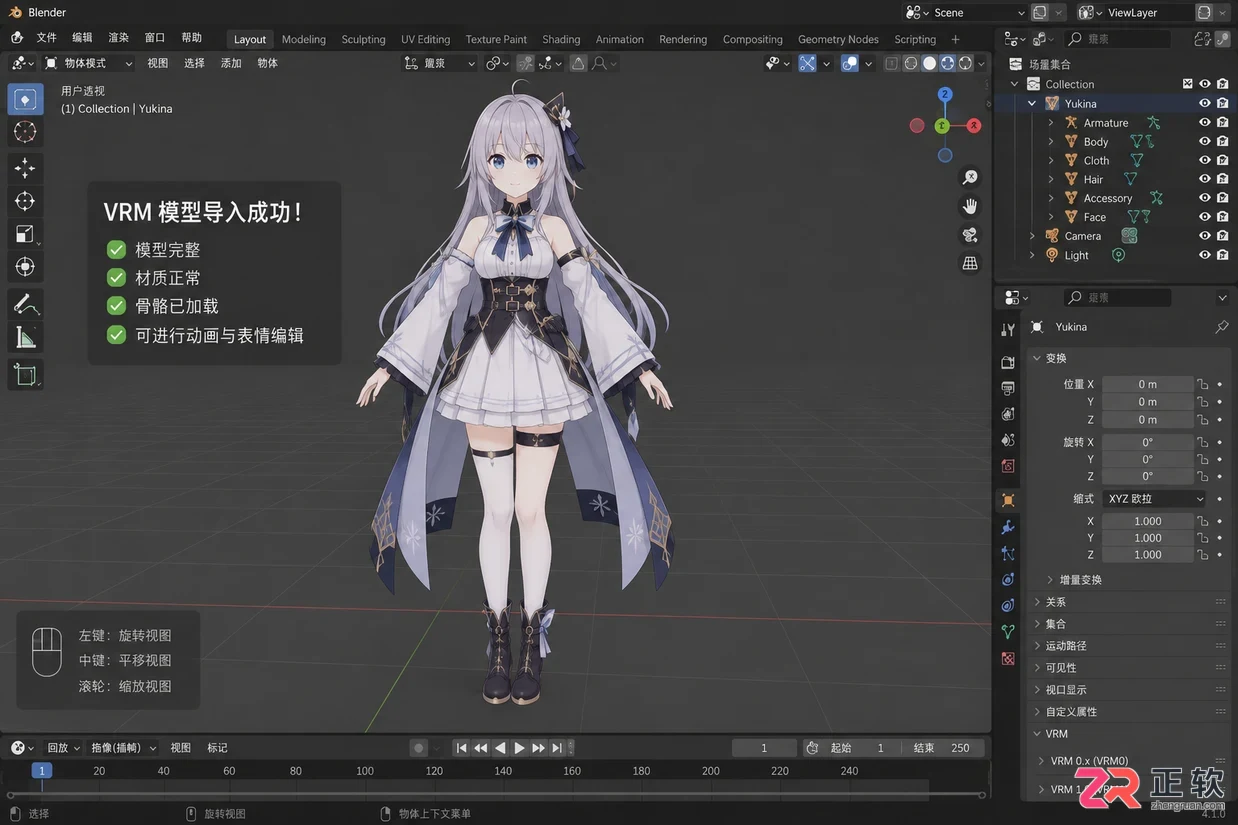Open the Output properties tab icon
The width and height of the screenshot is (1238, 825).
pos(1008,388)
